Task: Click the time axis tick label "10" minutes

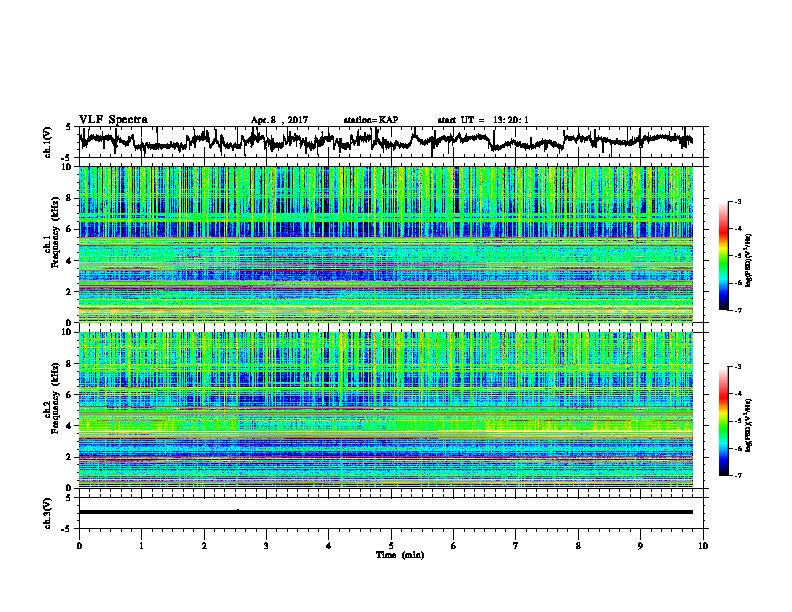Action: 703,545
